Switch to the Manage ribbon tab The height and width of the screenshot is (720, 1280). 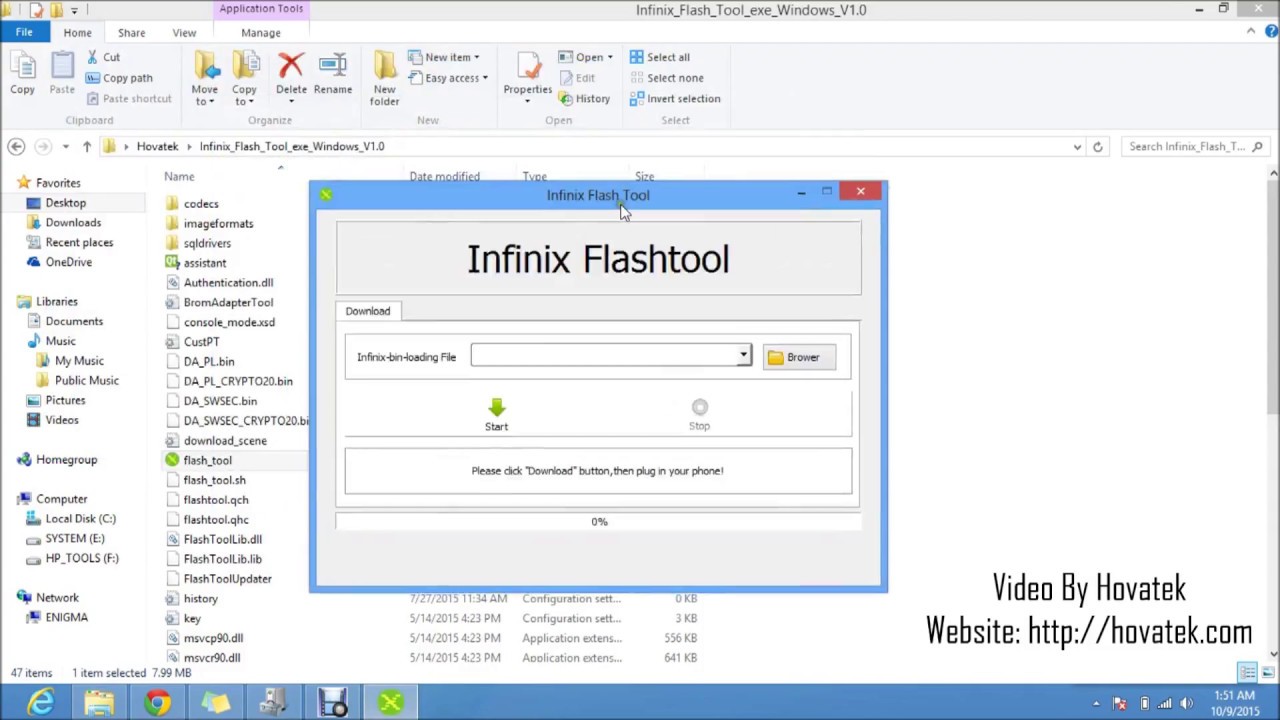click(x=261, y=32)
